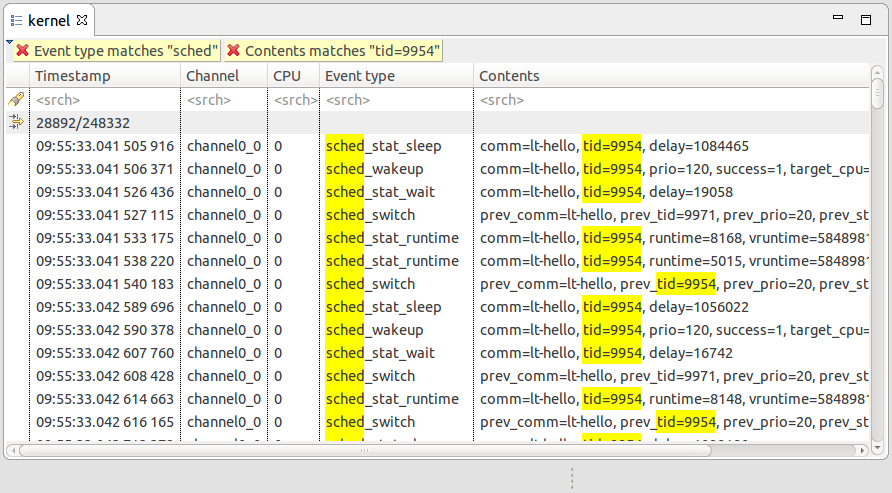The height and width of the screenshot is (493, 892).
Task: Click the search row highlighter icon
Action: coord(16,100)
